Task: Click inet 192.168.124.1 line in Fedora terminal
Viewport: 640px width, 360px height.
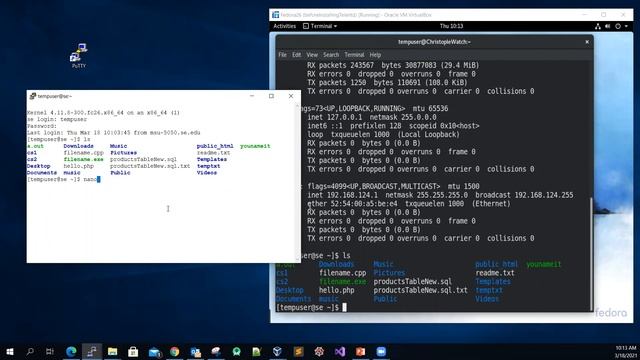Action: point(440,195)
